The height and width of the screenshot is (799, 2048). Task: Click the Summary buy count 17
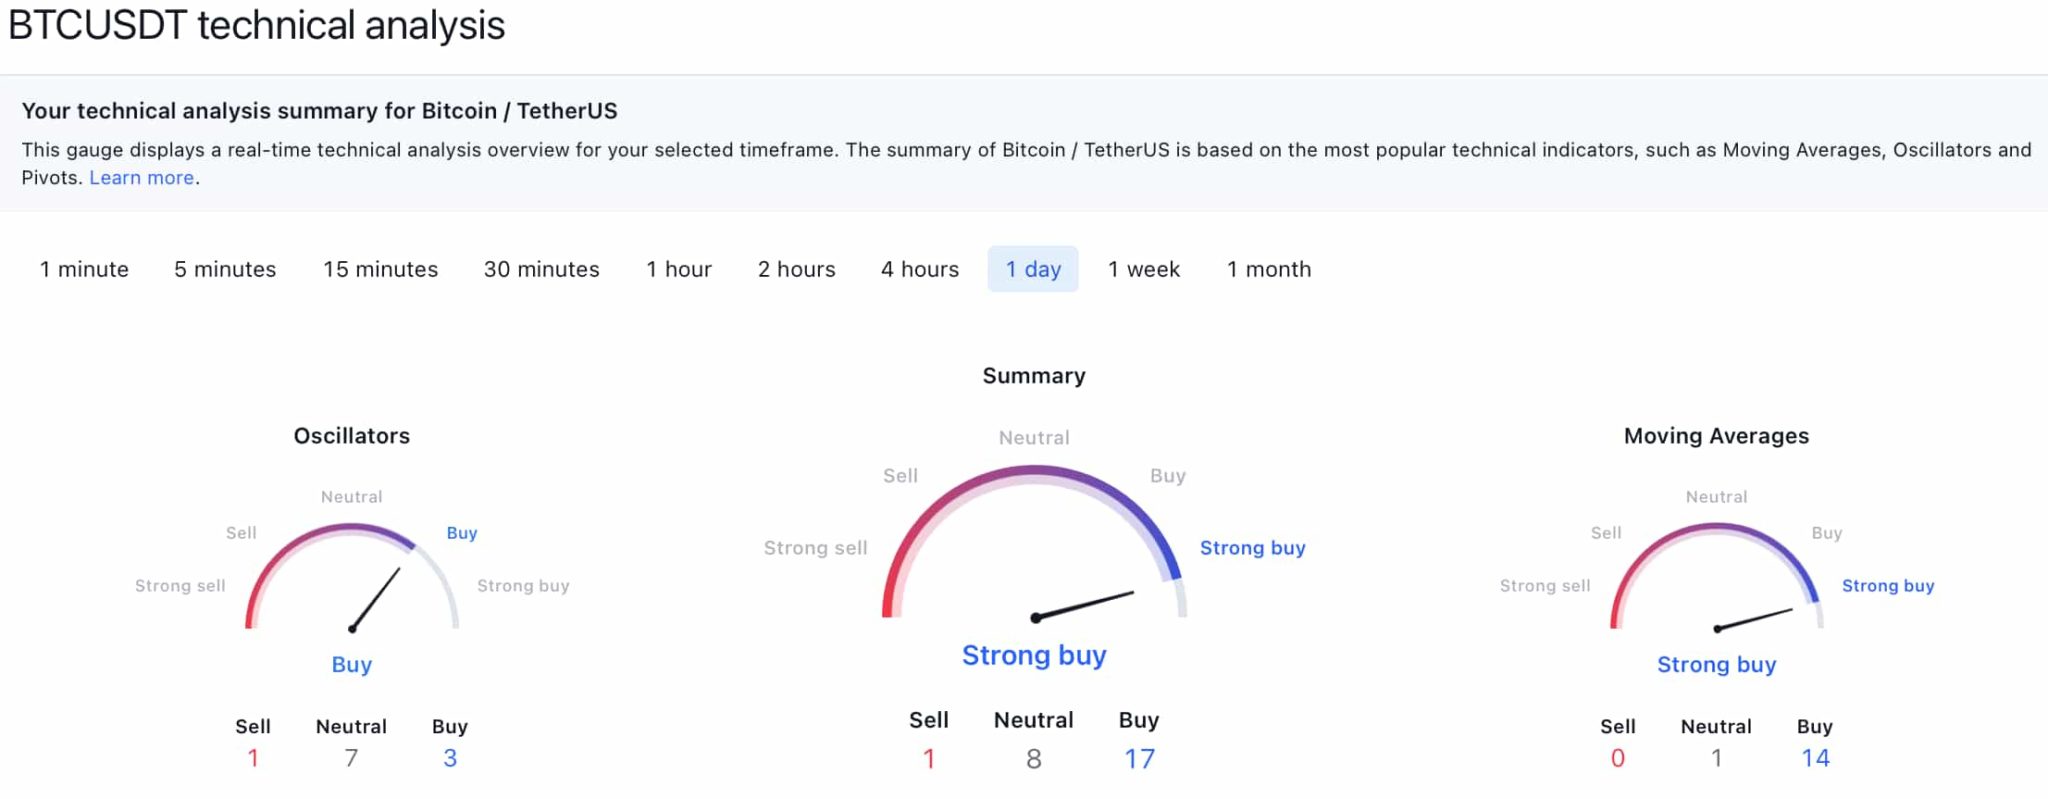[1139, 759]
